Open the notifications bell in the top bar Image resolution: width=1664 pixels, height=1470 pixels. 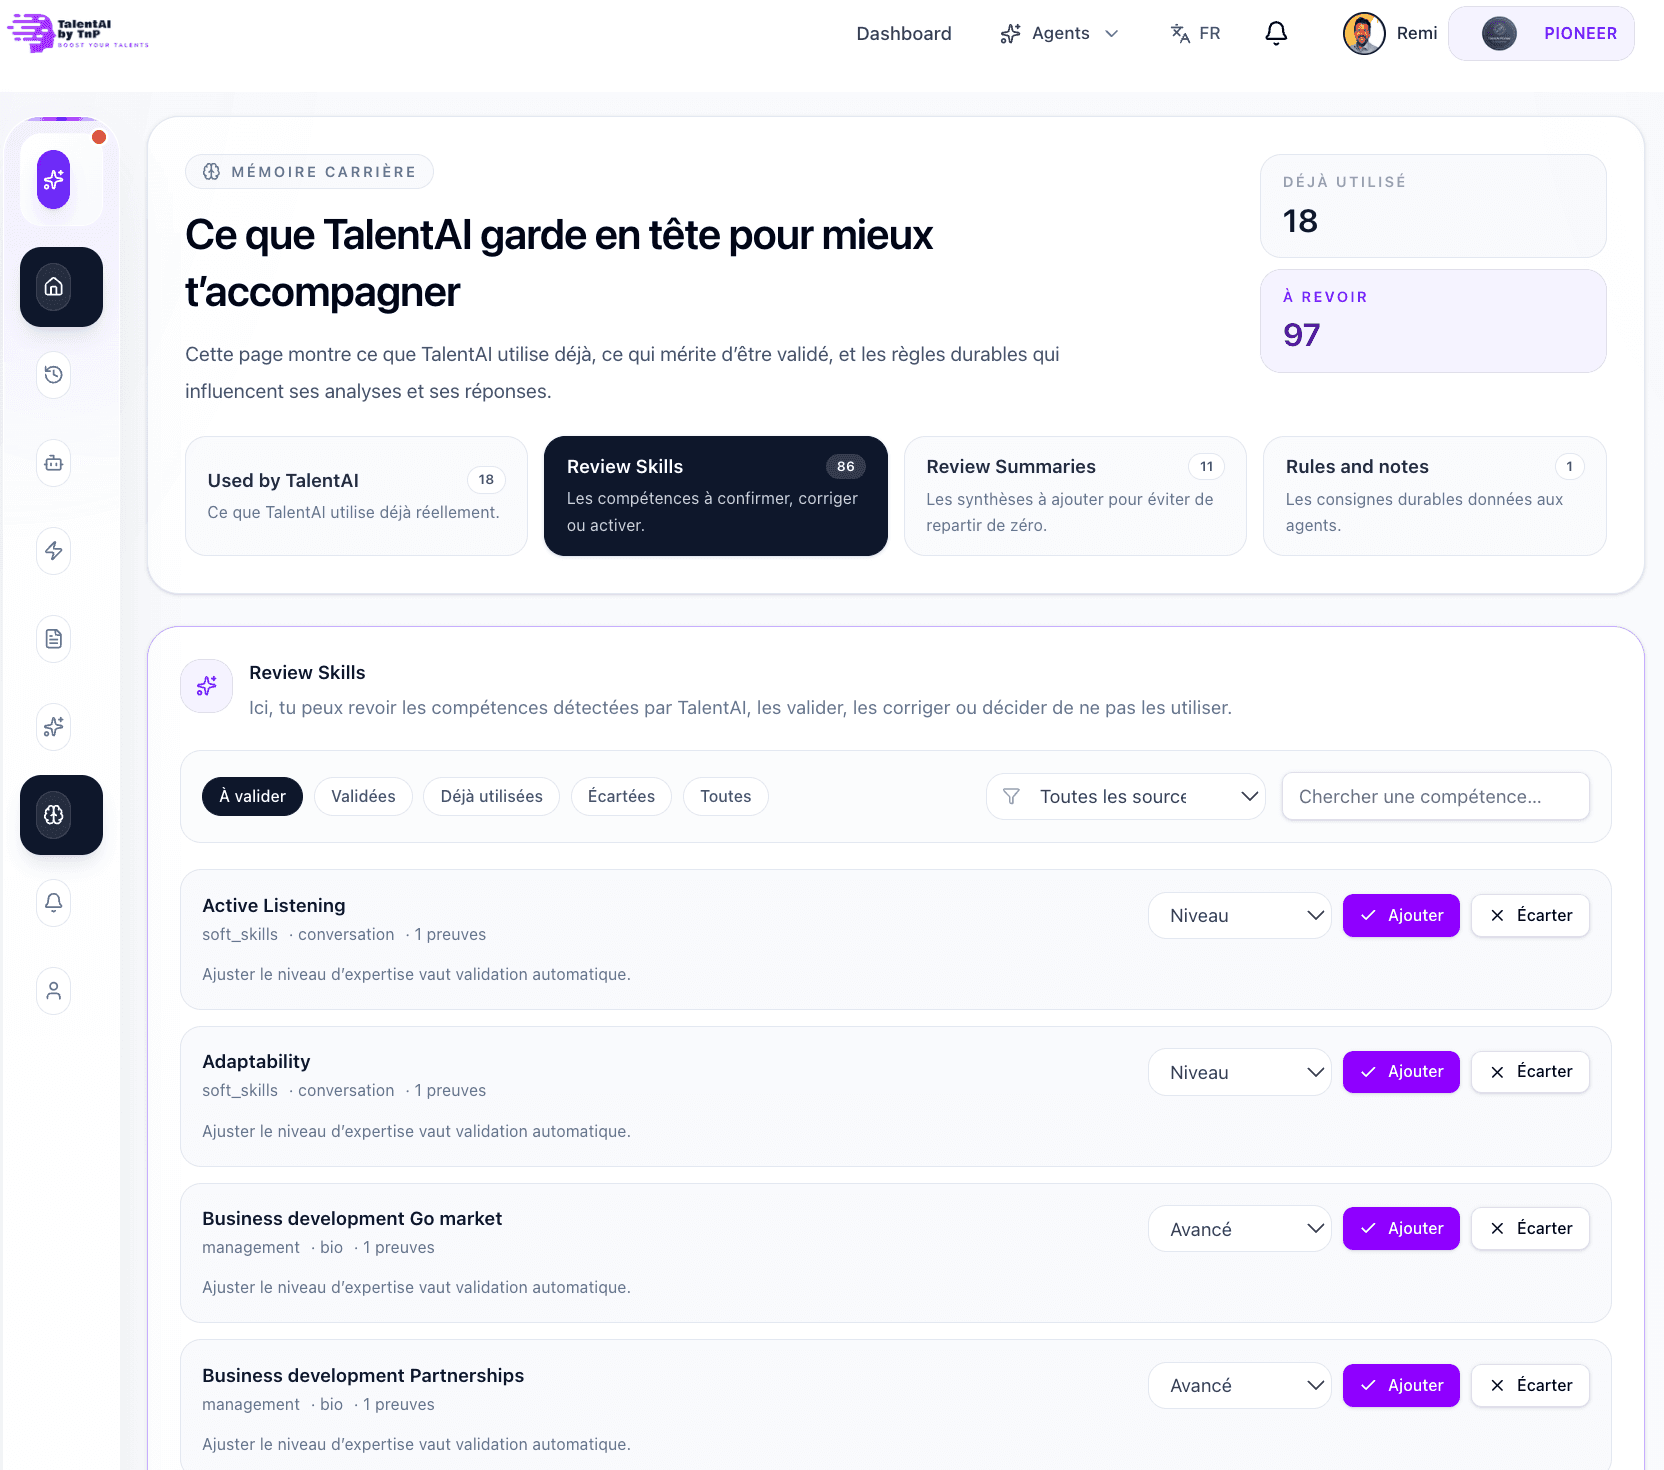[x=1276, y=33]
